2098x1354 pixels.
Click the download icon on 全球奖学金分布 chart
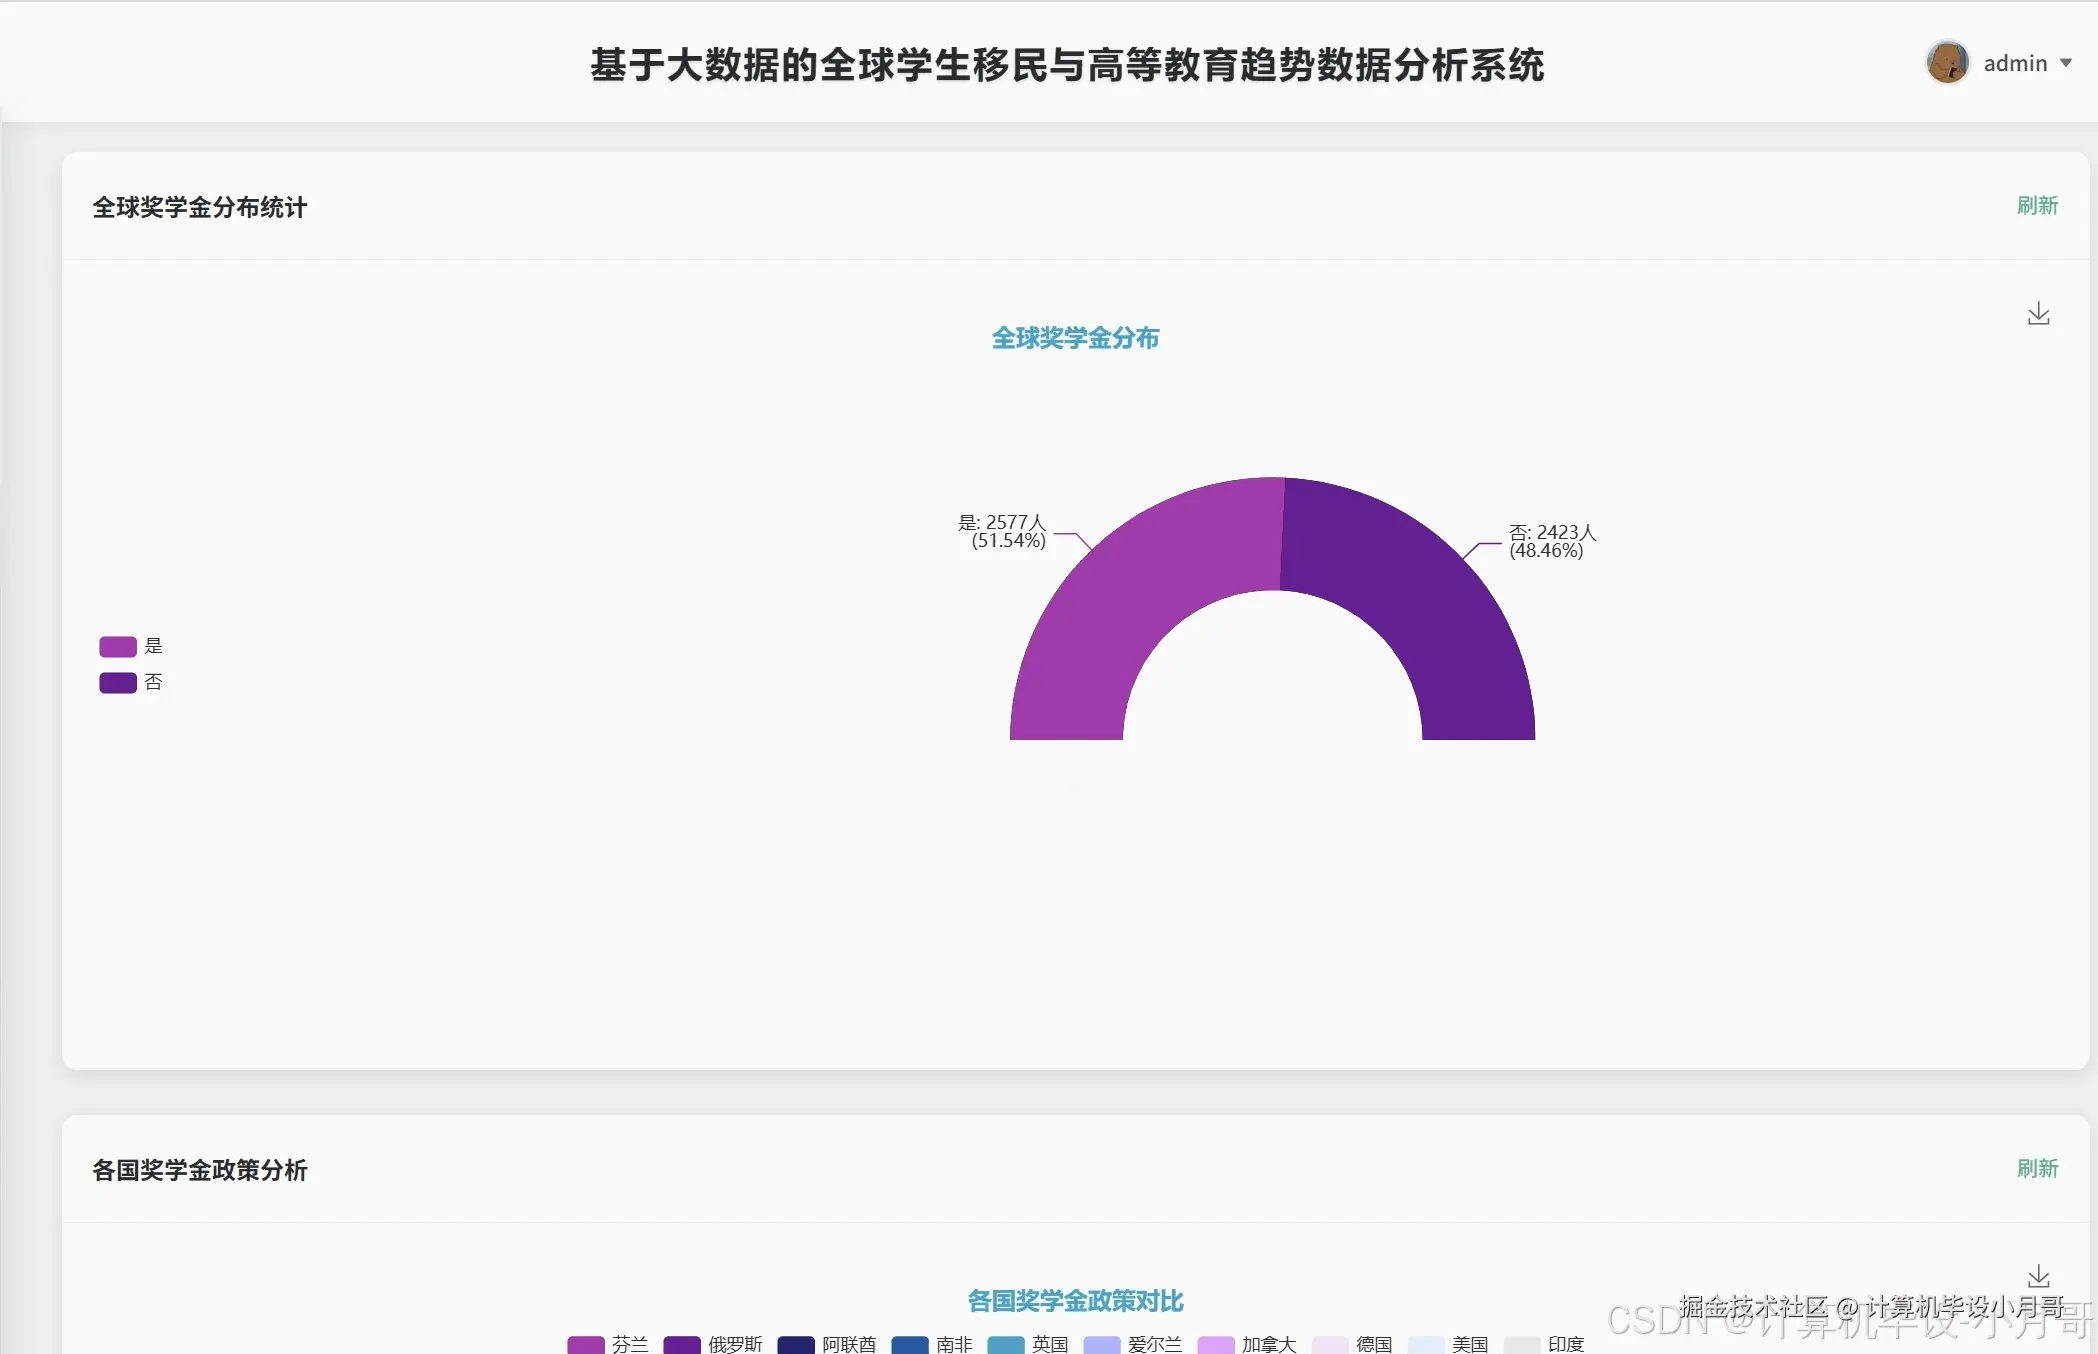pyautogui.click(x=2038, y=313)
